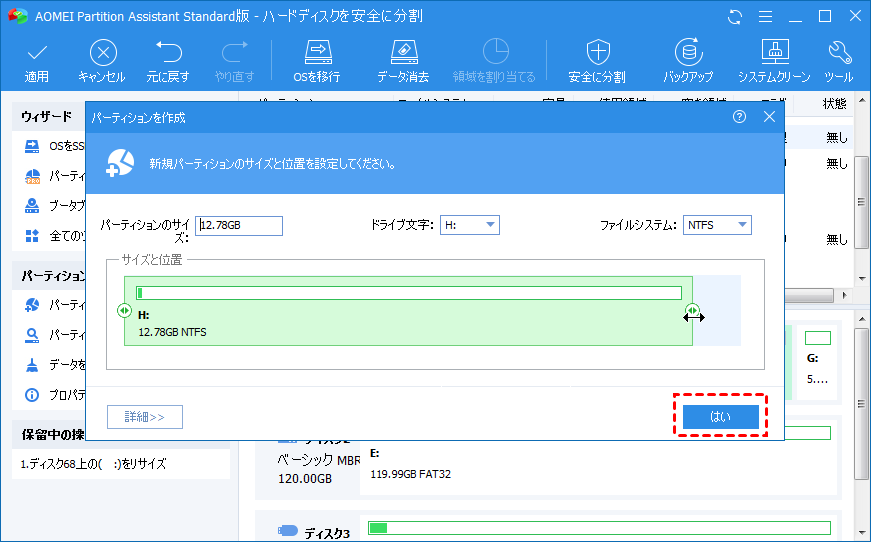Click the Allocate Space (領域を割り当てる) icon

click(x=495, y=52)
